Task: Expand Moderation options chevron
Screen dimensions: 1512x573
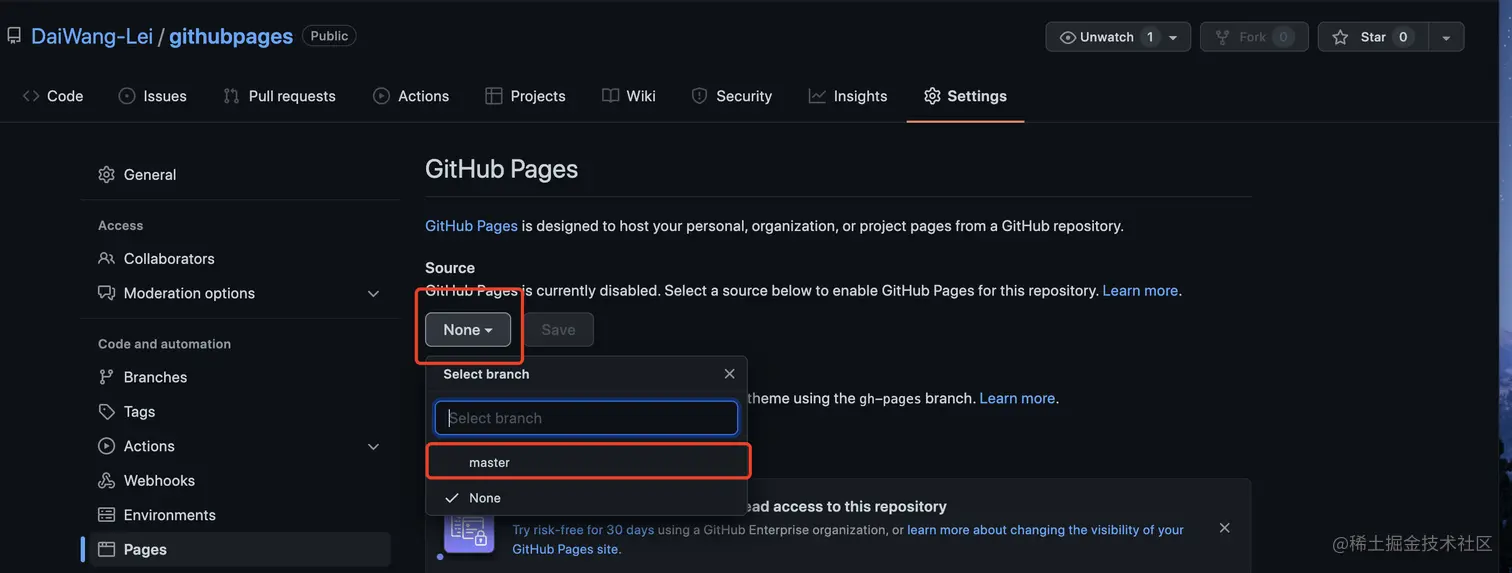Action: [x=373, y=293]
